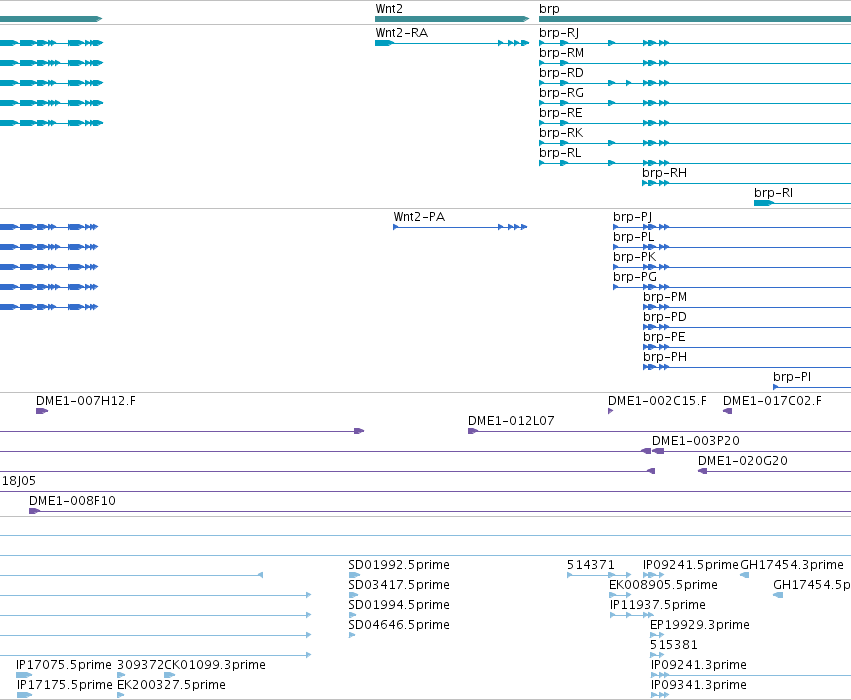Click the purple DME1-020G20 start glyph

[x=702, y=471]
